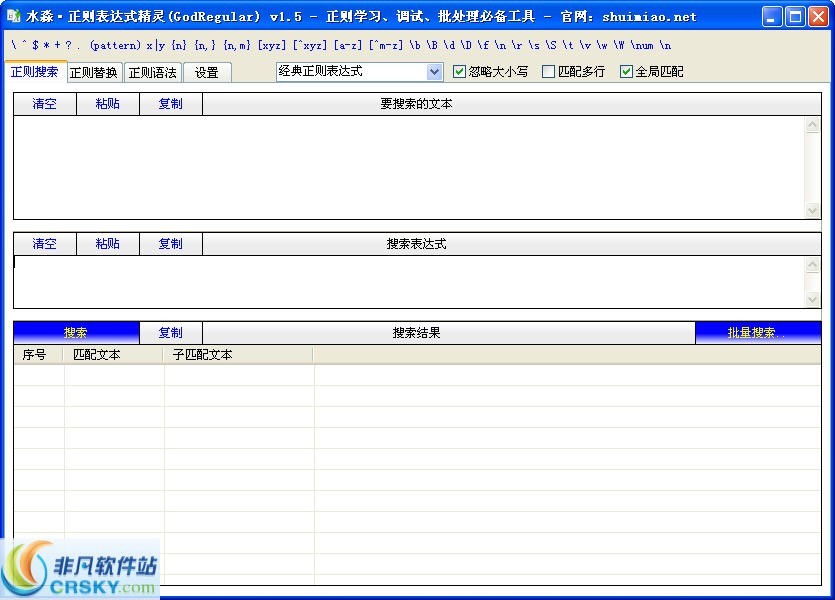Click the down arrow of the search-text scrollbar
Viewport: 835px width, 600px height.
(812, 210)
